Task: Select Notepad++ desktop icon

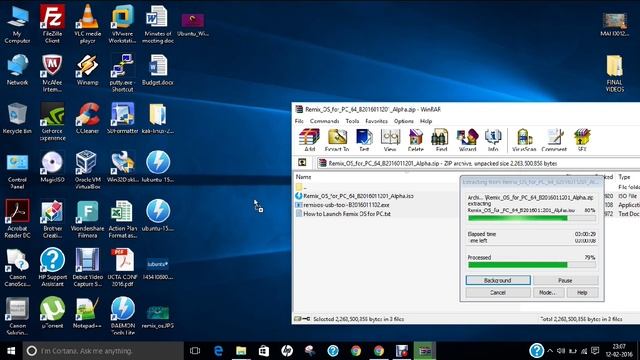Action: [x=87, y=313]
